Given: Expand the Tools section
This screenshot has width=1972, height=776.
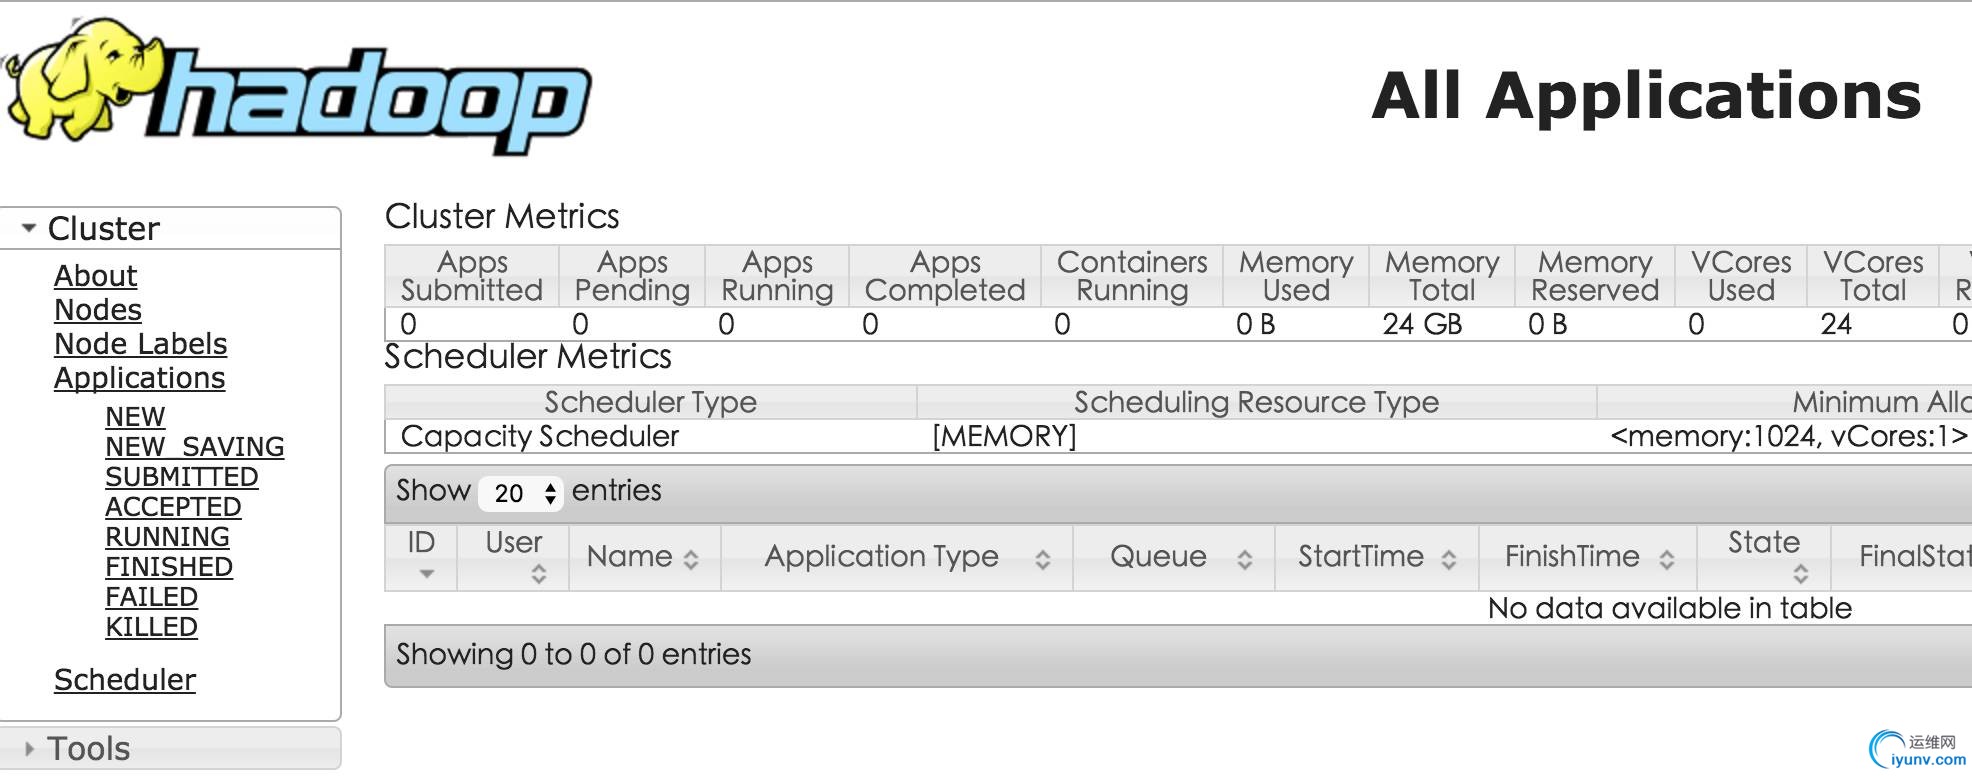Looking at the screenshot, I should [x=30, y=748].
